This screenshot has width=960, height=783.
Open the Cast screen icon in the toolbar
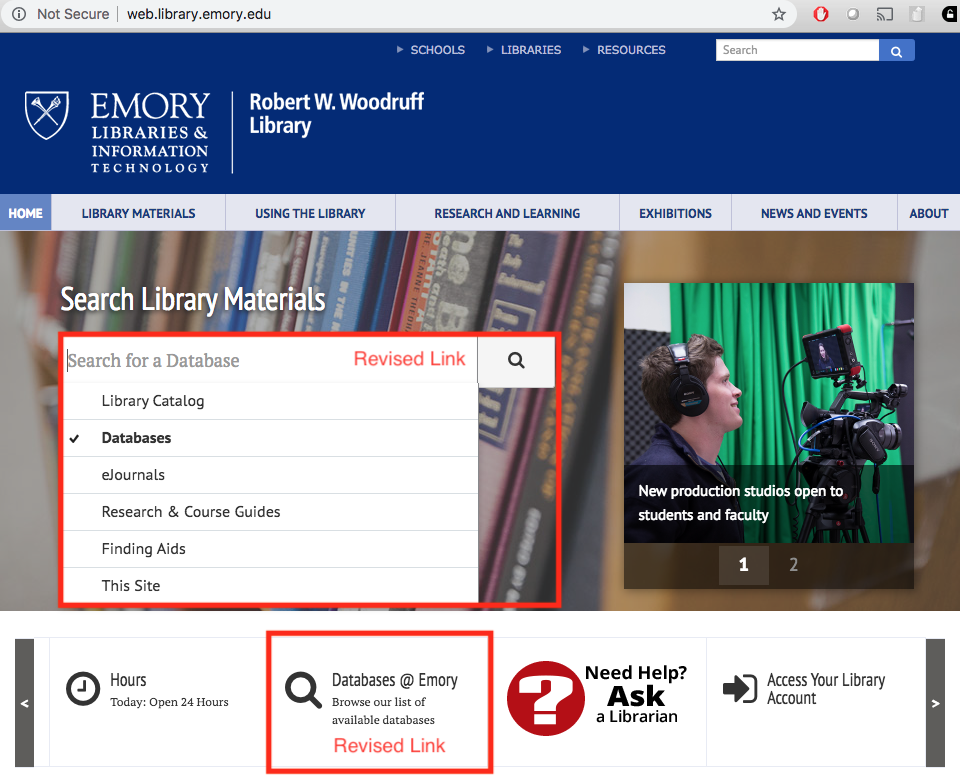click(885, 14)
